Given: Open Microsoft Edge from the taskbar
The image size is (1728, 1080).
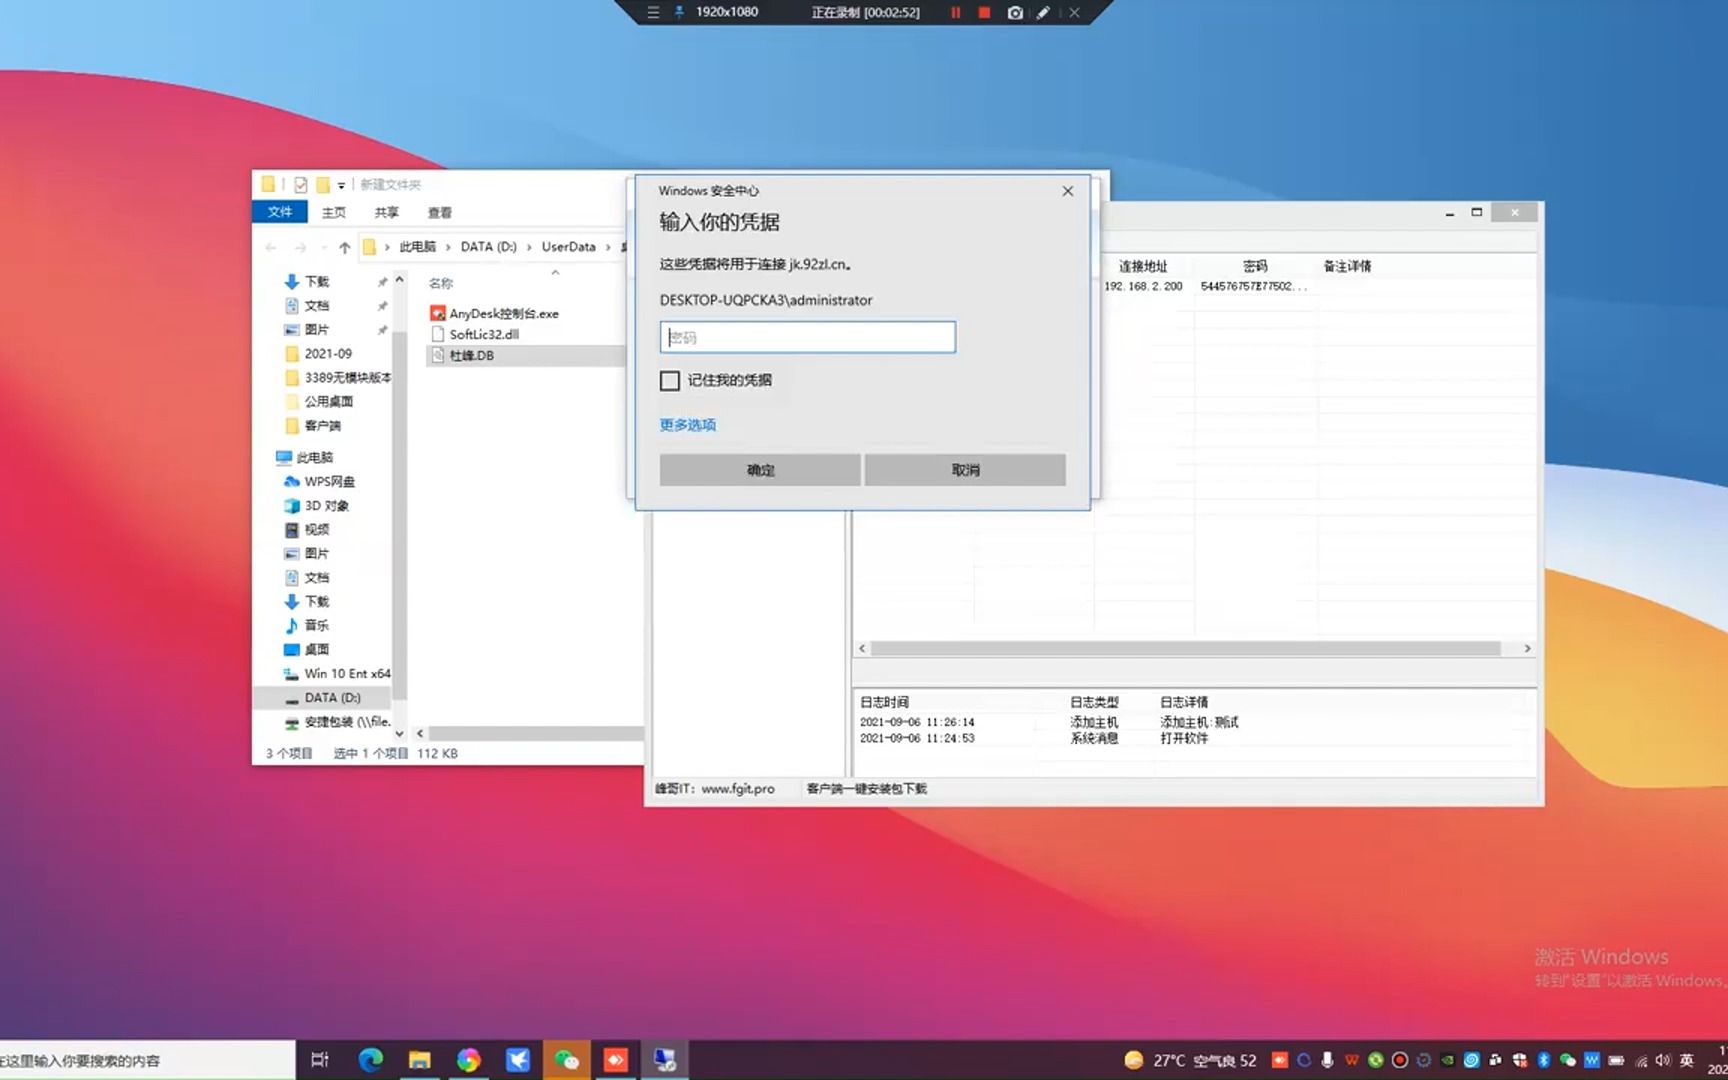Looking at the screenshot, I should [x=370, y=1060].
